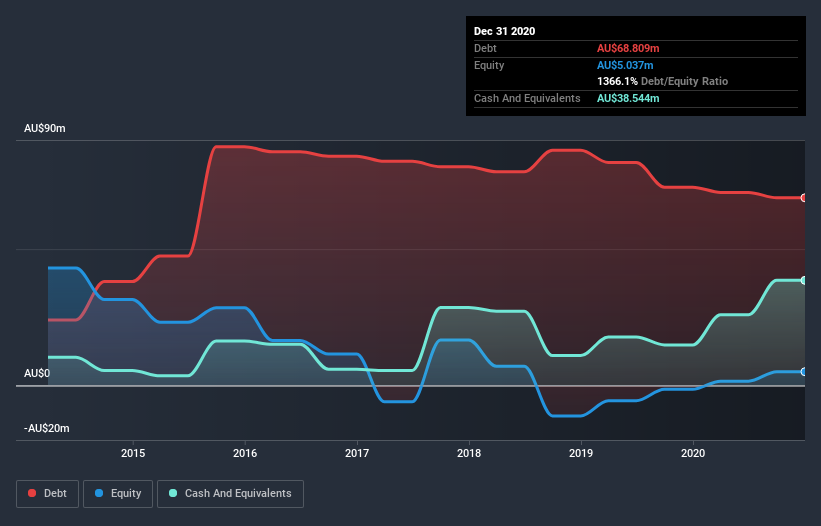Select the blue Equity endpoint marker
821x526 pixels.
pos(803,372)
